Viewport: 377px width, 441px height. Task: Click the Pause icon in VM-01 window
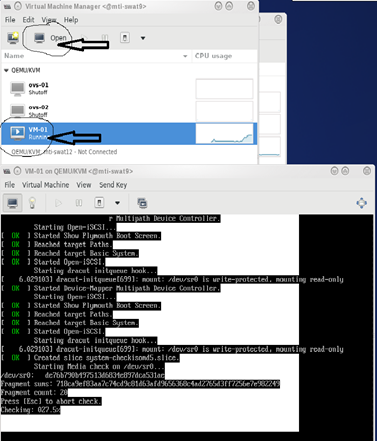click(79, 203)
